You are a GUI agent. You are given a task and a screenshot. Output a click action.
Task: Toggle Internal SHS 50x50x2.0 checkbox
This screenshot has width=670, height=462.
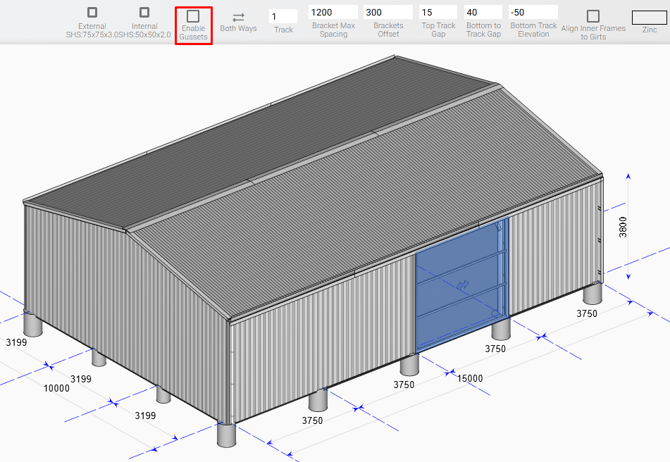pos(144,13)
